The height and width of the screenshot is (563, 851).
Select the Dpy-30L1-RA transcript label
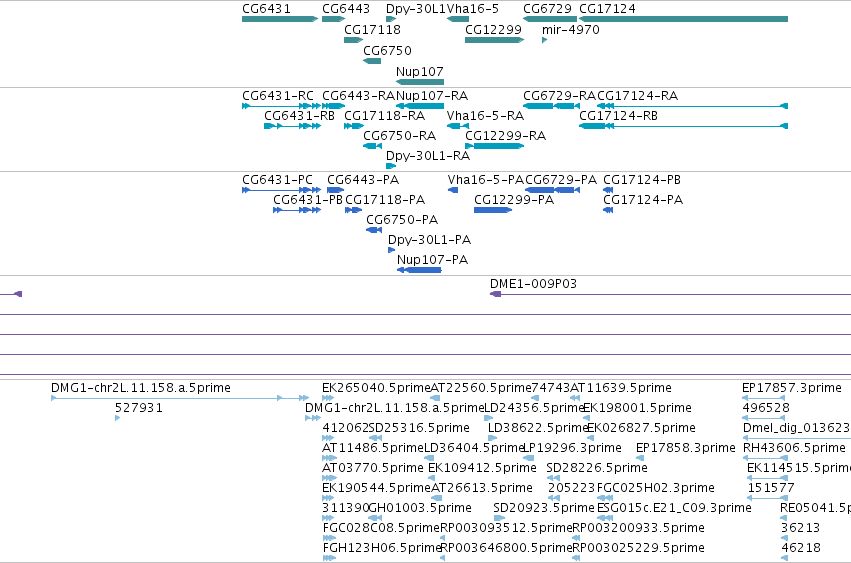428,156
